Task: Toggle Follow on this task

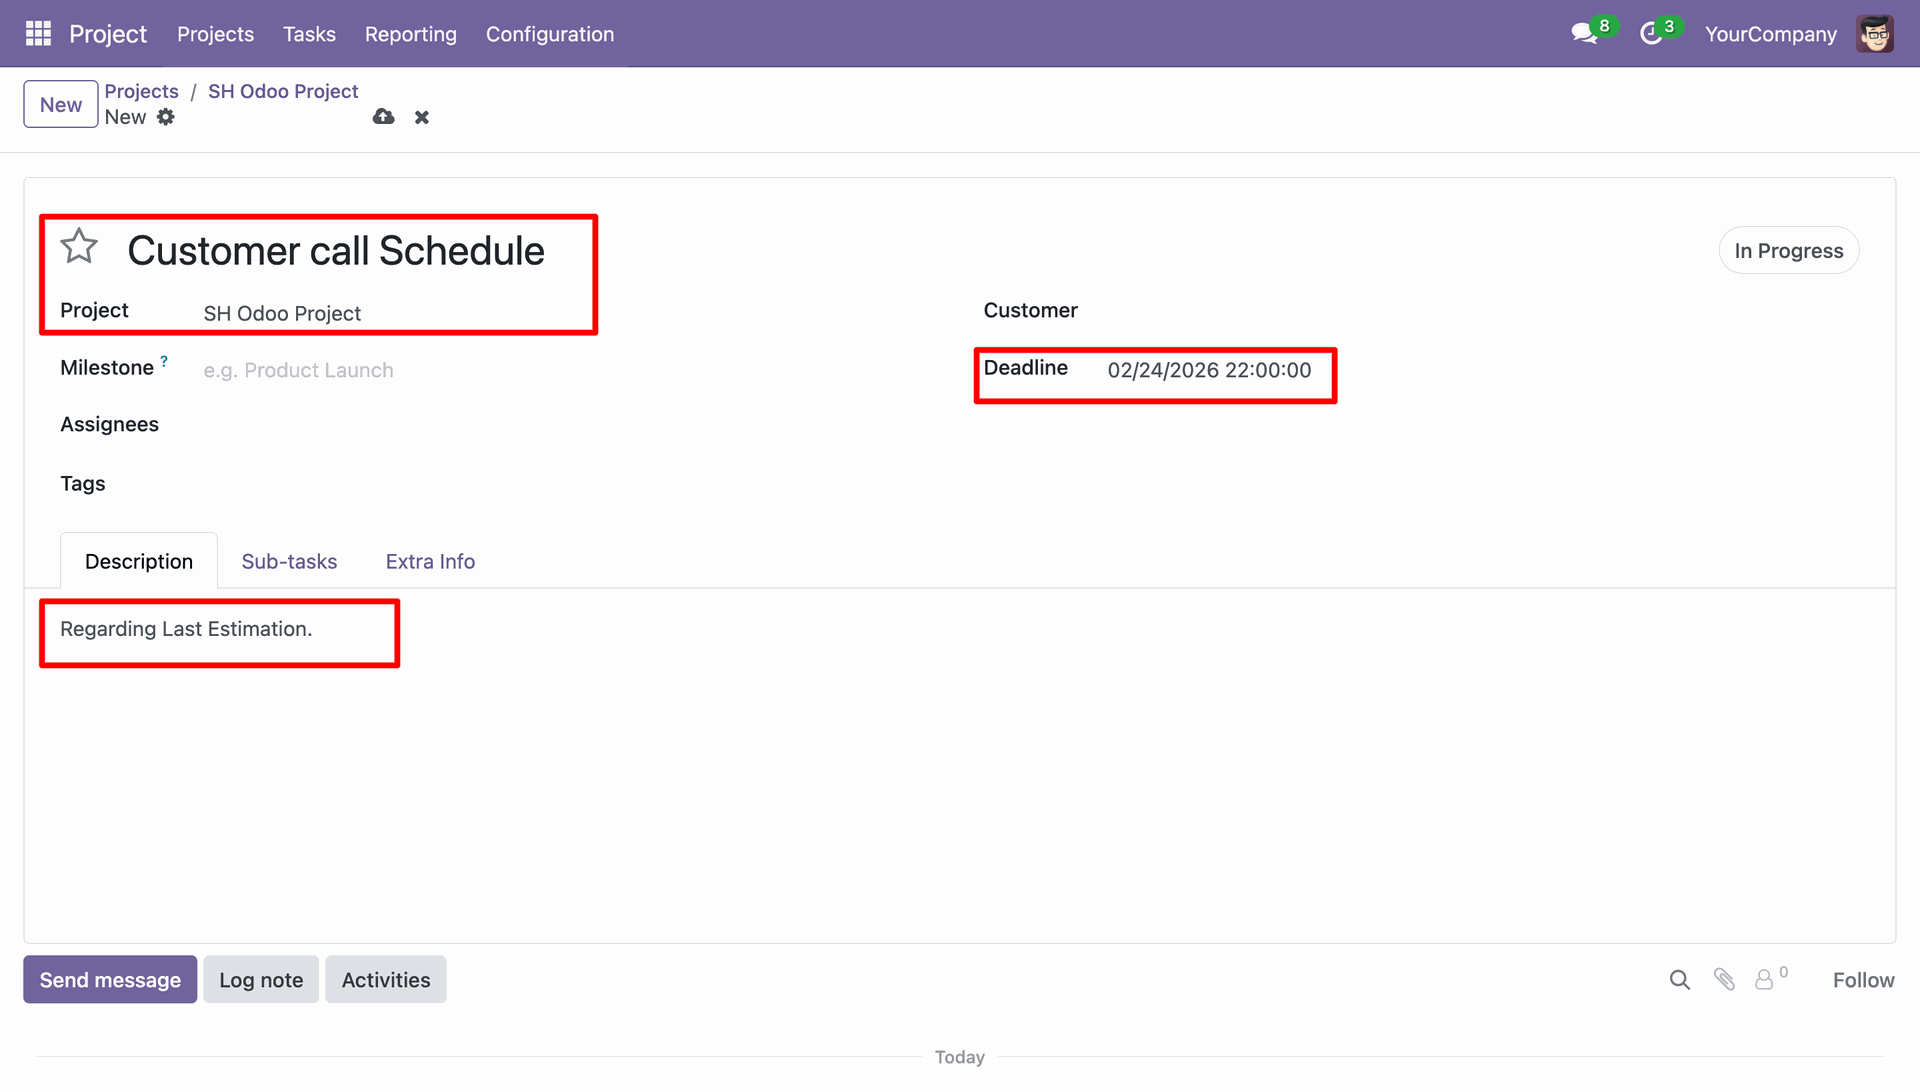Action: (1863, 980)
